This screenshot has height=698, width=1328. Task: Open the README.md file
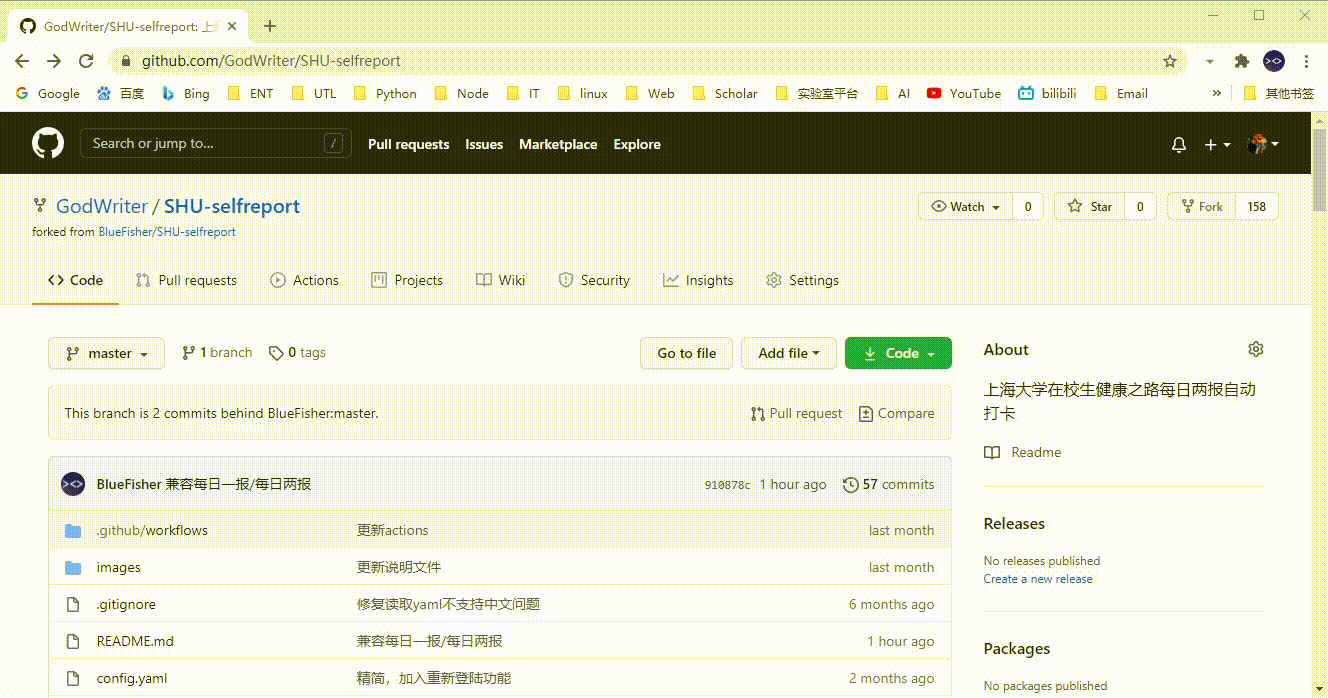coord(135,641)
